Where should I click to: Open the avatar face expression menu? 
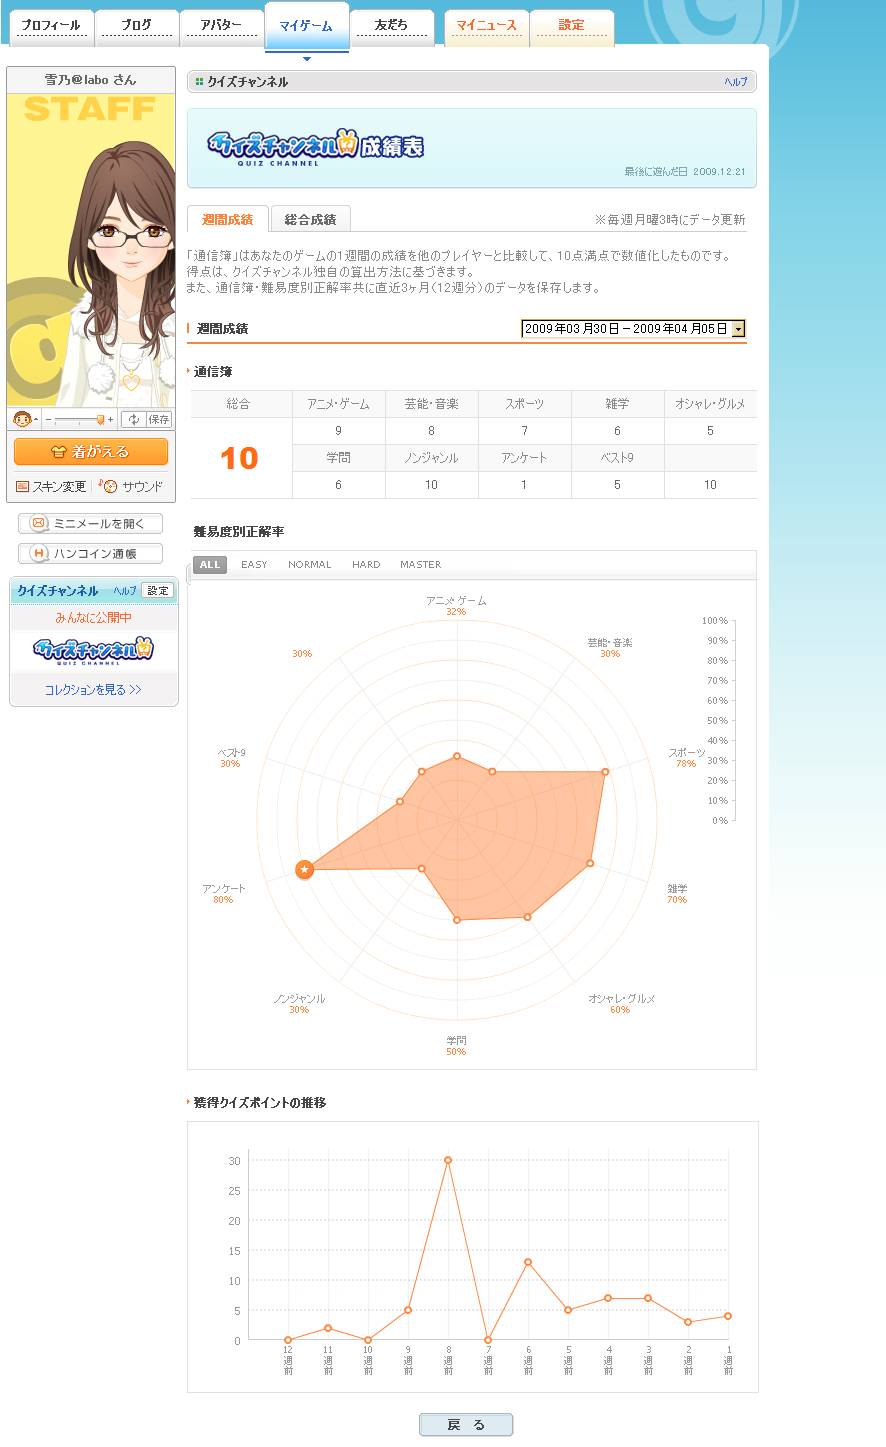pos(24,420)
